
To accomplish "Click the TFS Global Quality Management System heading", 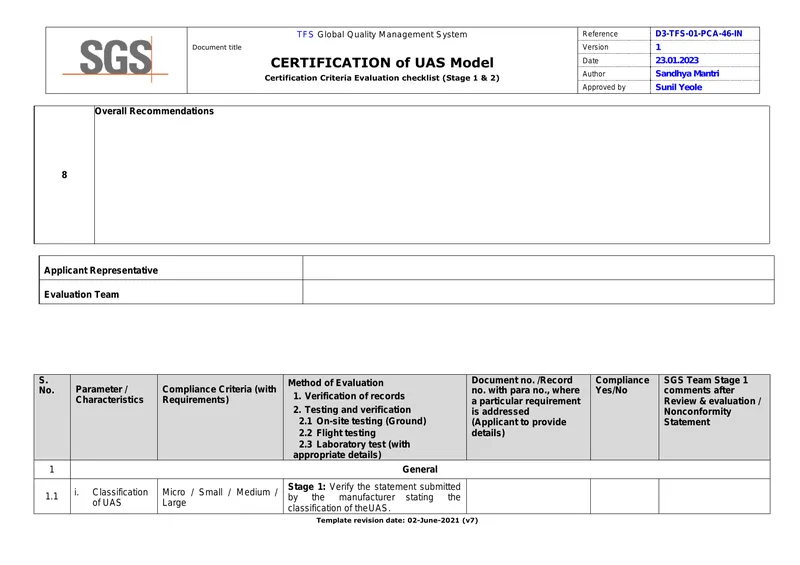I will (x=382, y=34).
